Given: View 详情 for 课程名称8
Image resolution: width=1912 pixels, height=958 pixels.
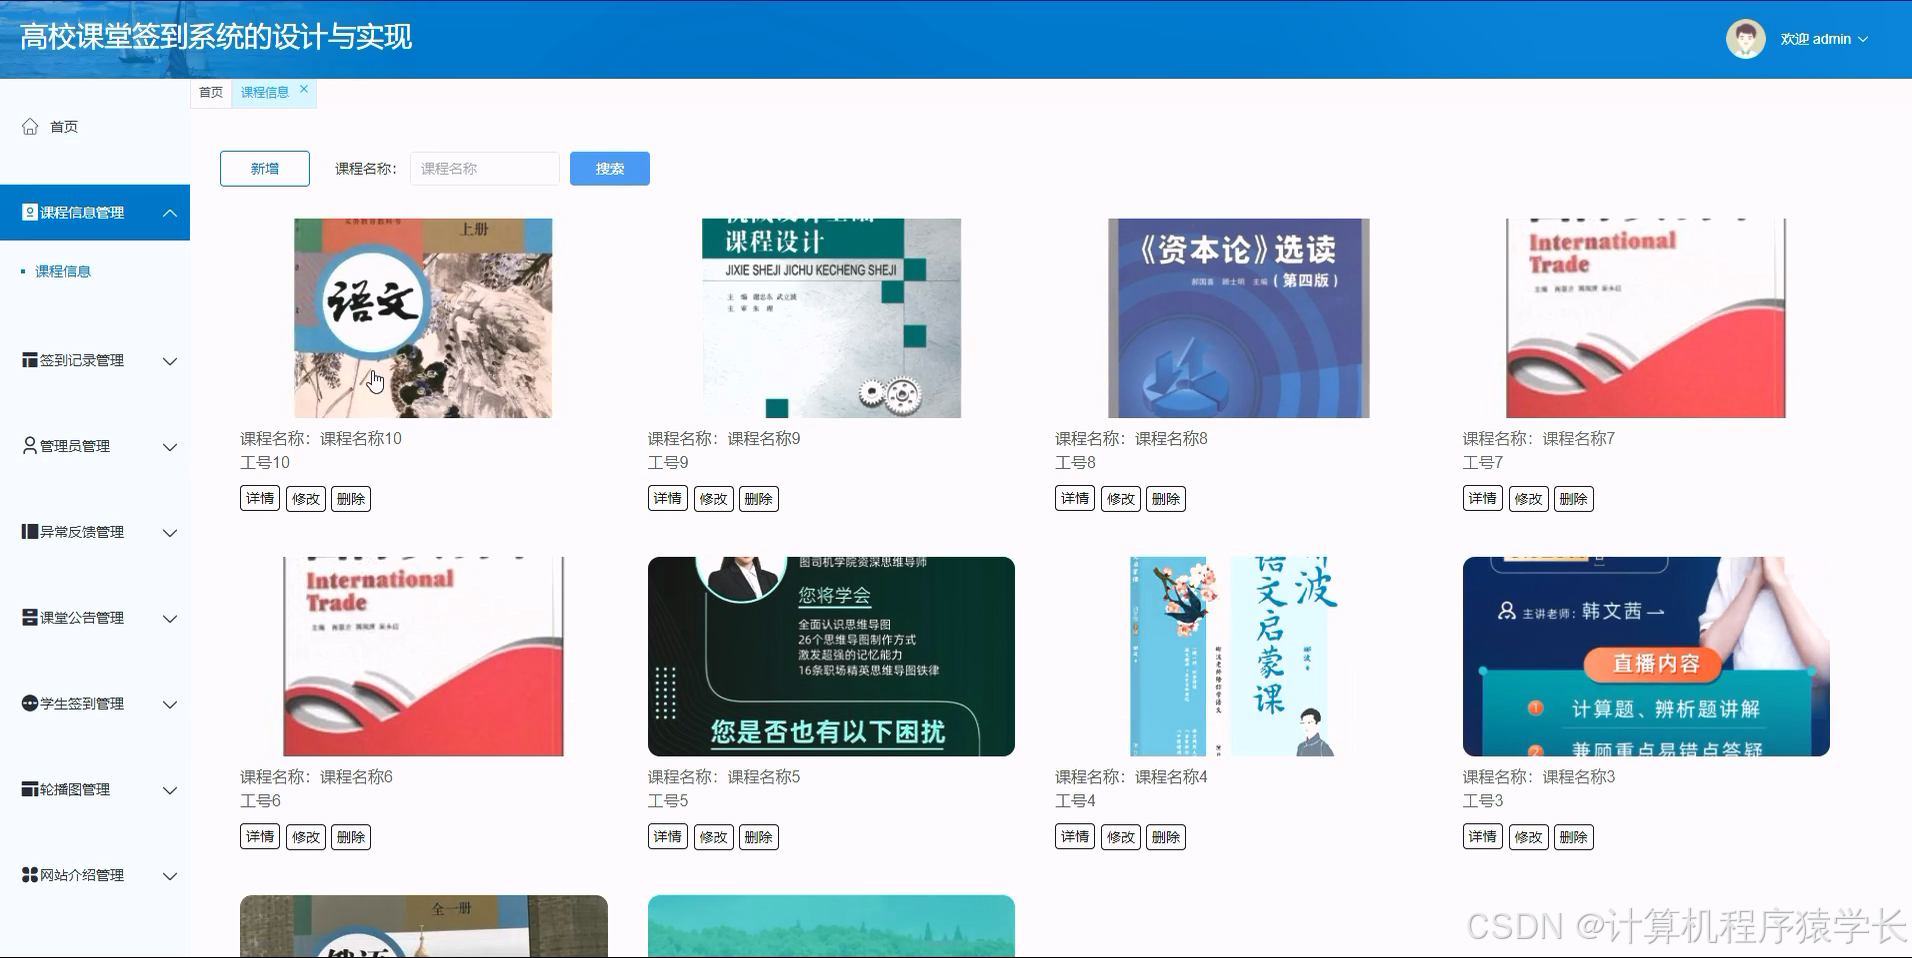Looking at the screenshot, I should click(1075, 499).
